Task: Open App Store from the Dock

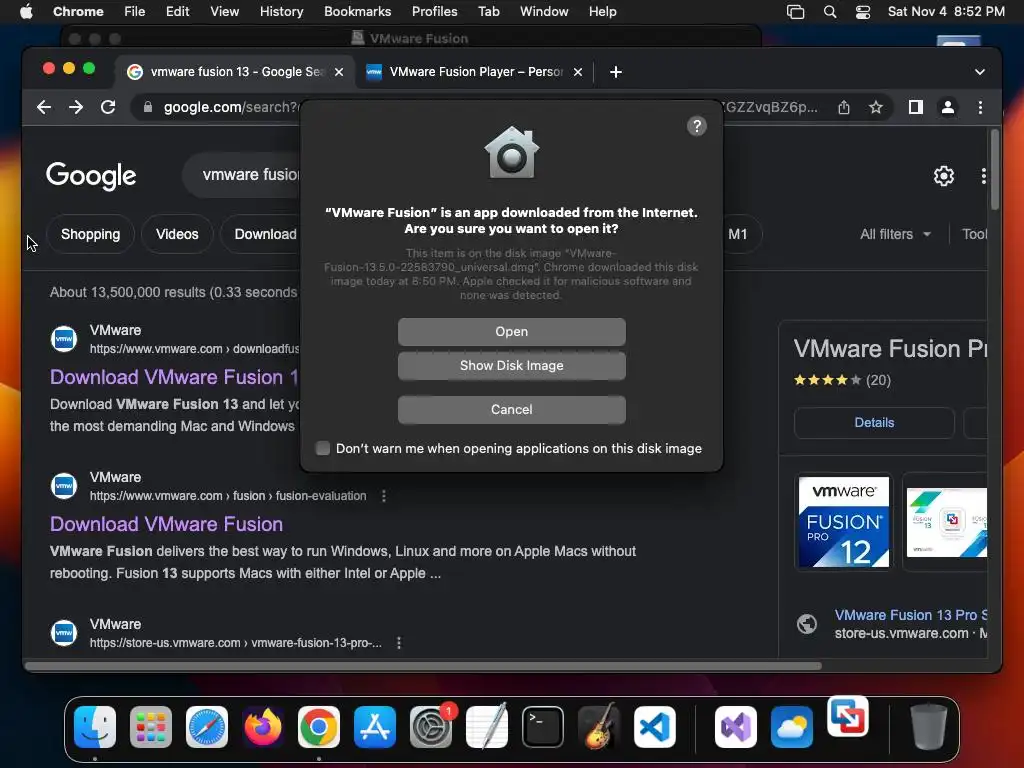Action: pos(375,727)
